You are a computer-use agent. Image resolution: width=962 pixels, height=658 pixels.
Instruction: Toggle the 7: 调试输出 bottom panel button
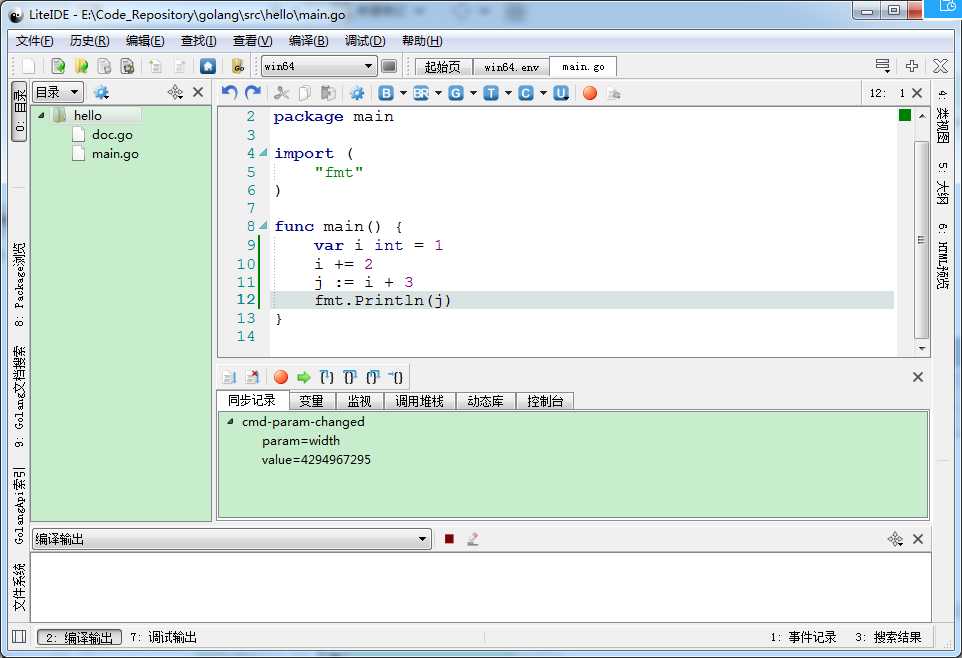pyautogui.click(x=163, y=637)
